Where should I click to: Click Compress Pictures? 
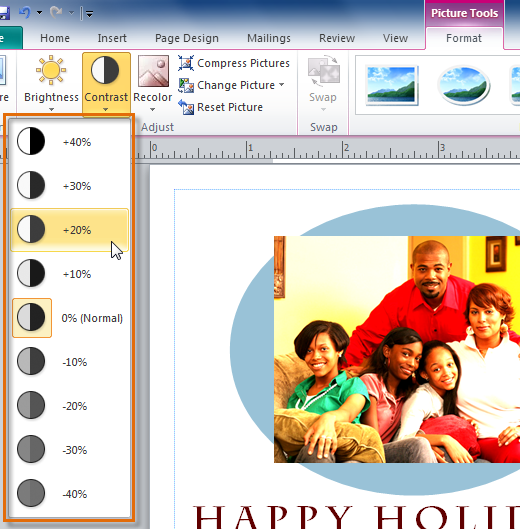point(234,63)
